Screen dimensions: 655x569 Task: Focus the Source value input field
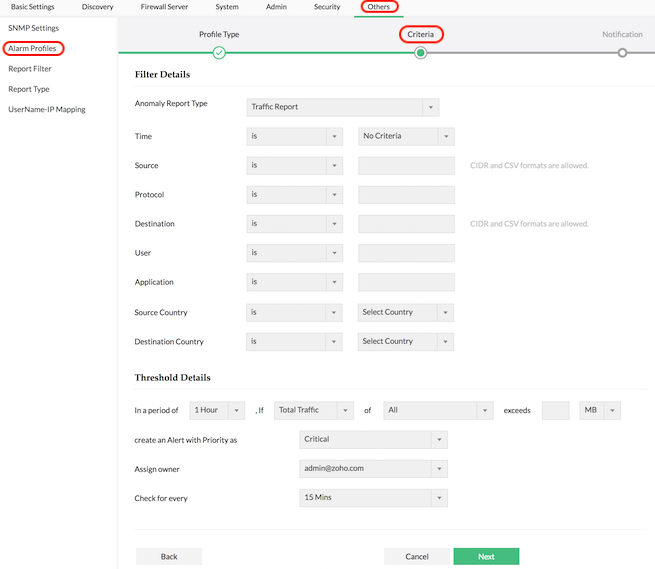click(406, 165)
